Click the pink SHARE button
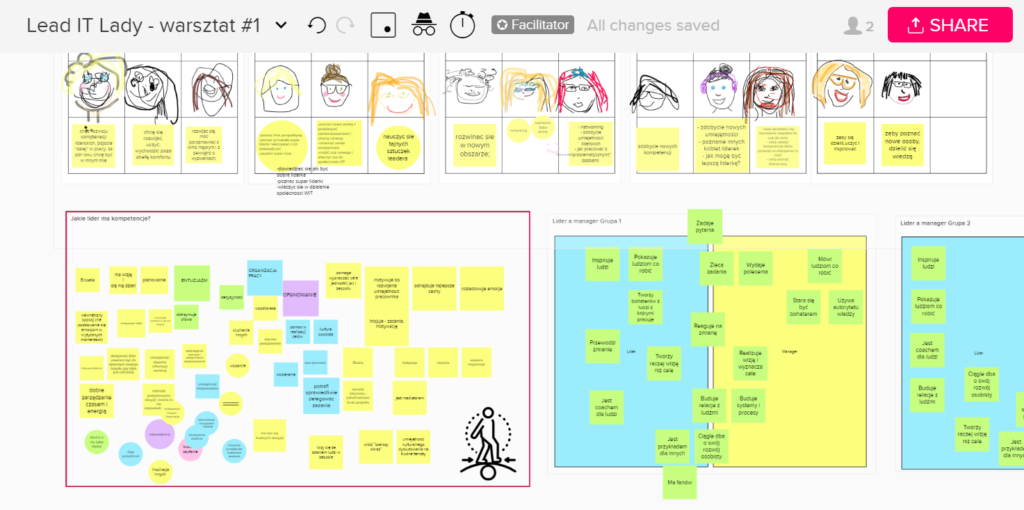Image resolution: width=1024 pixels, height=510 pixels. 949,26
